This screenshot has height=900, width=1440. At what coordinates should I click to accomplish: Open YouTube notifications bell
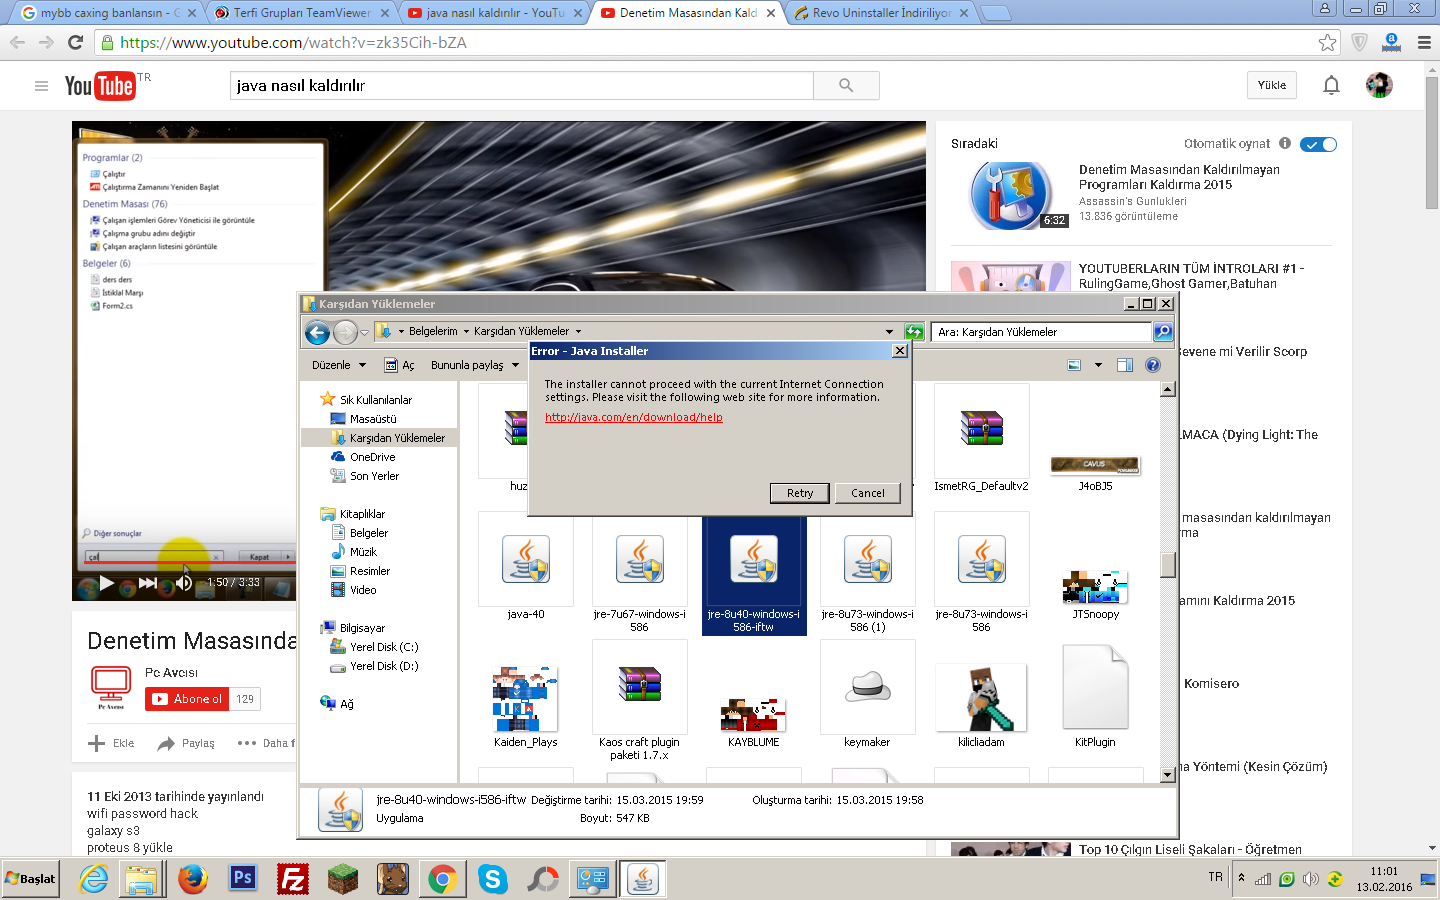tap(1331, 86)
